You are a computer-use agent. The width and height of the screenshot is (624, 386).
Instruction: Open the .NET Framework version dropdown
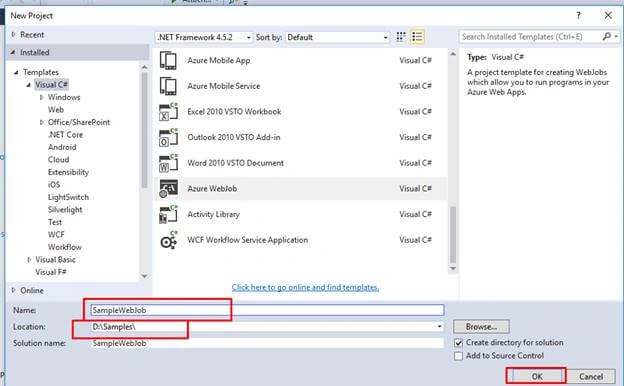pos(204,37)
